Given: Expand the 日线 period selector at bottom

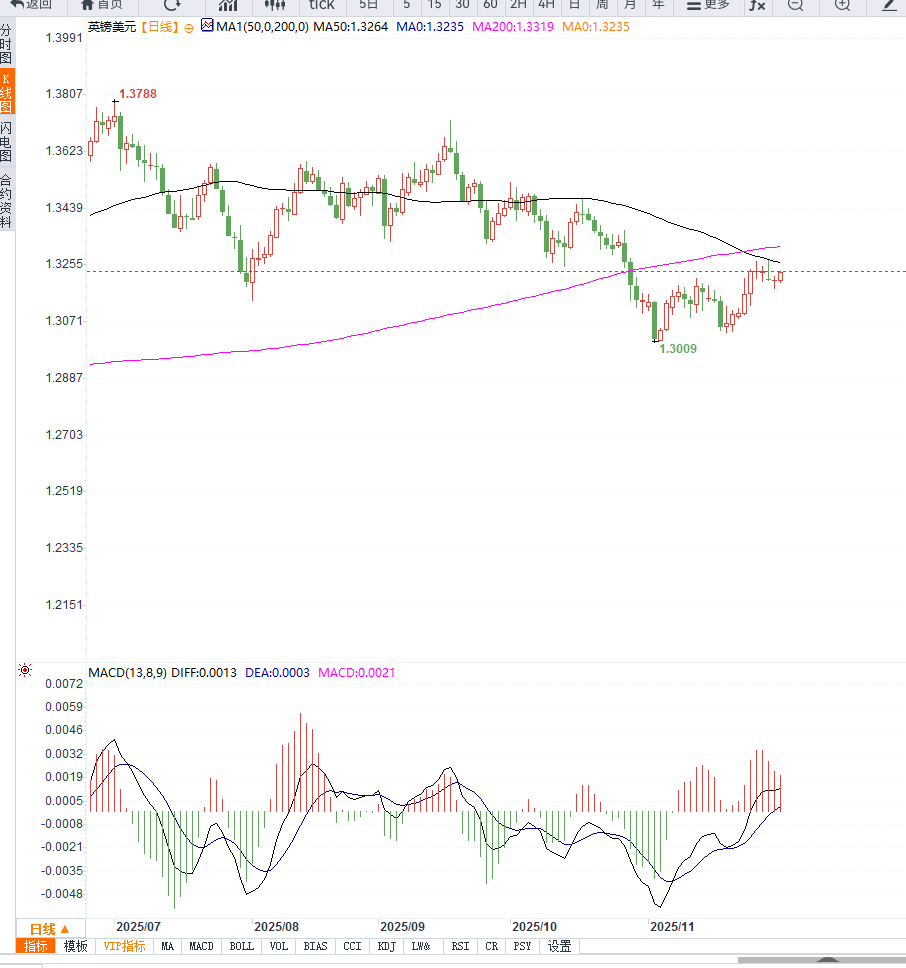Looking at the screenshot, I should coord(49,928).
